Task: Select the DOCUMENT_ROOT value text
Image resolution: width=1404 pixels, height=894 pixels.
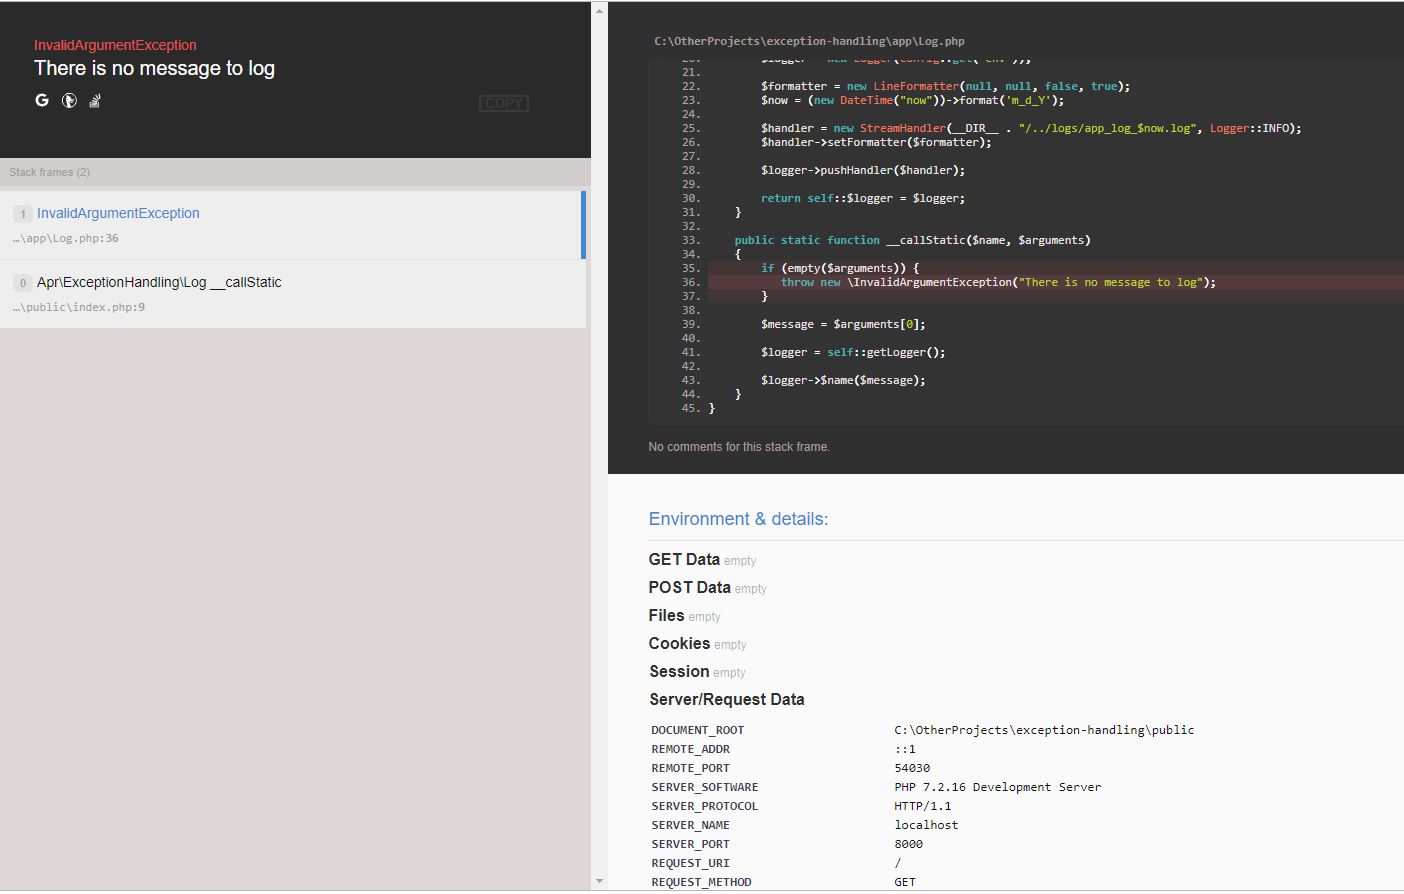Action: click(x=1044, y=729)
